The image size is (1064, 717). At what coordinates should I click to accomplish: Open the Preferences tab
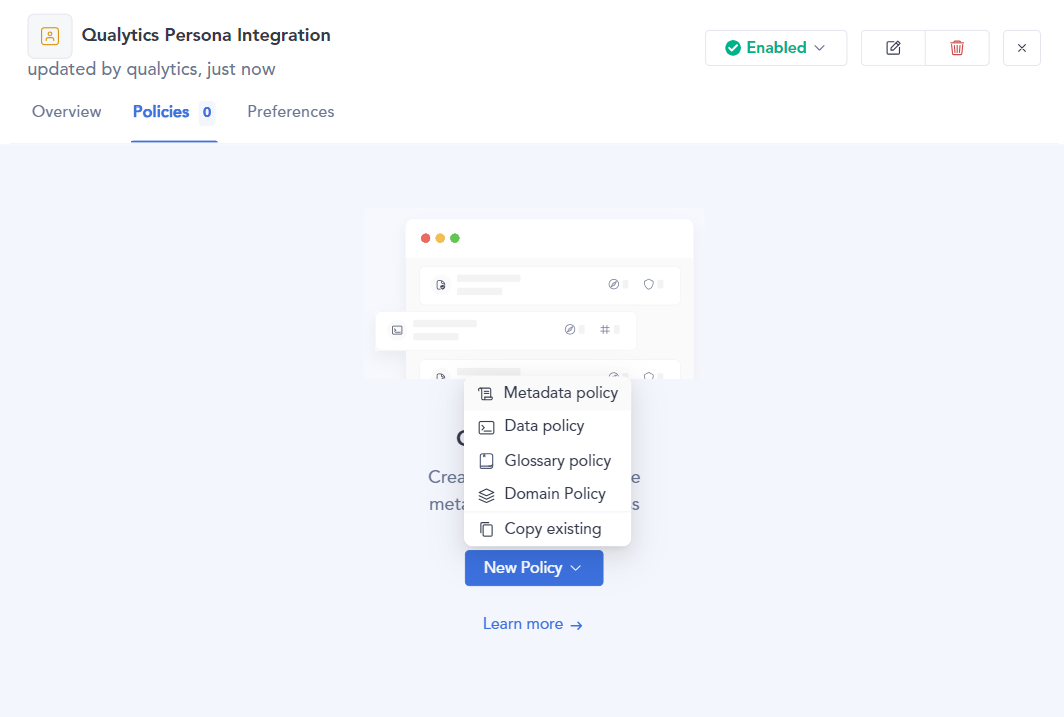tap(290, 112)
